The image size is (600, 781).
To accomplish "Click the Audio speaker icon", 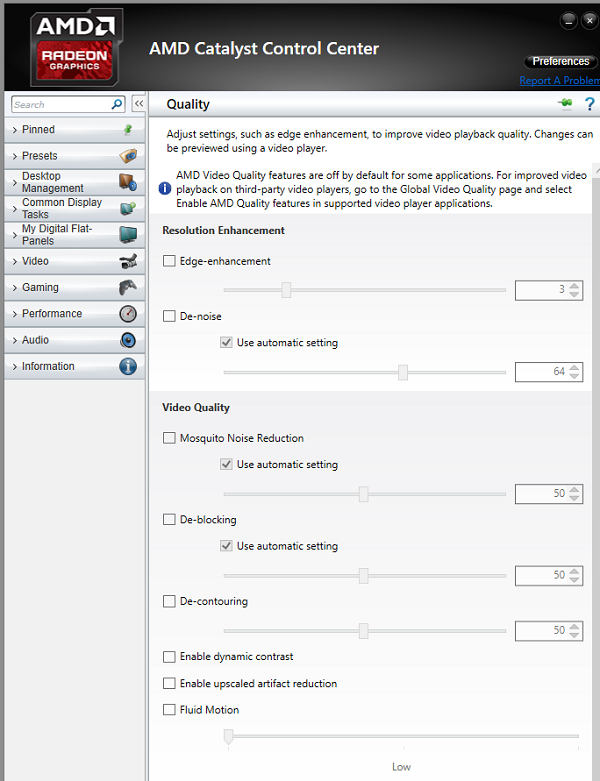I will click(x=128, y=340).
